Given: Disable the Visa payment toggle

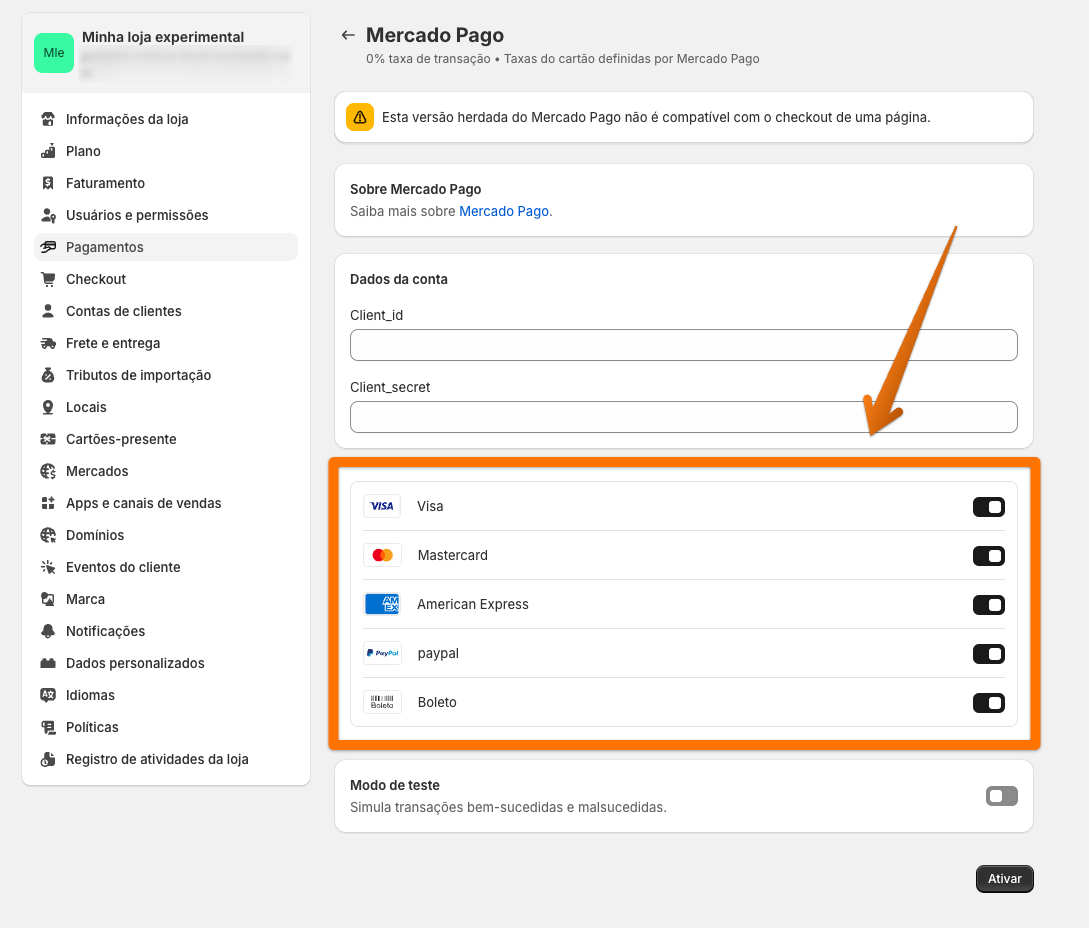Looking at the screenshot, I should tap(988, 507).
